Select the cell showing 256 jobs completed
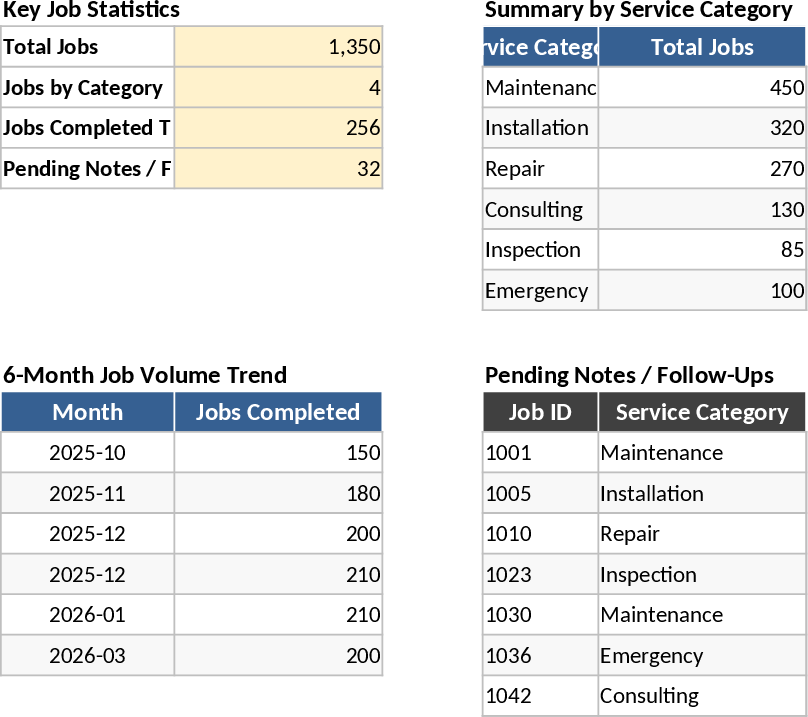Screen dimensions: 808x717 pyautogui.click(x=278, y=128)
